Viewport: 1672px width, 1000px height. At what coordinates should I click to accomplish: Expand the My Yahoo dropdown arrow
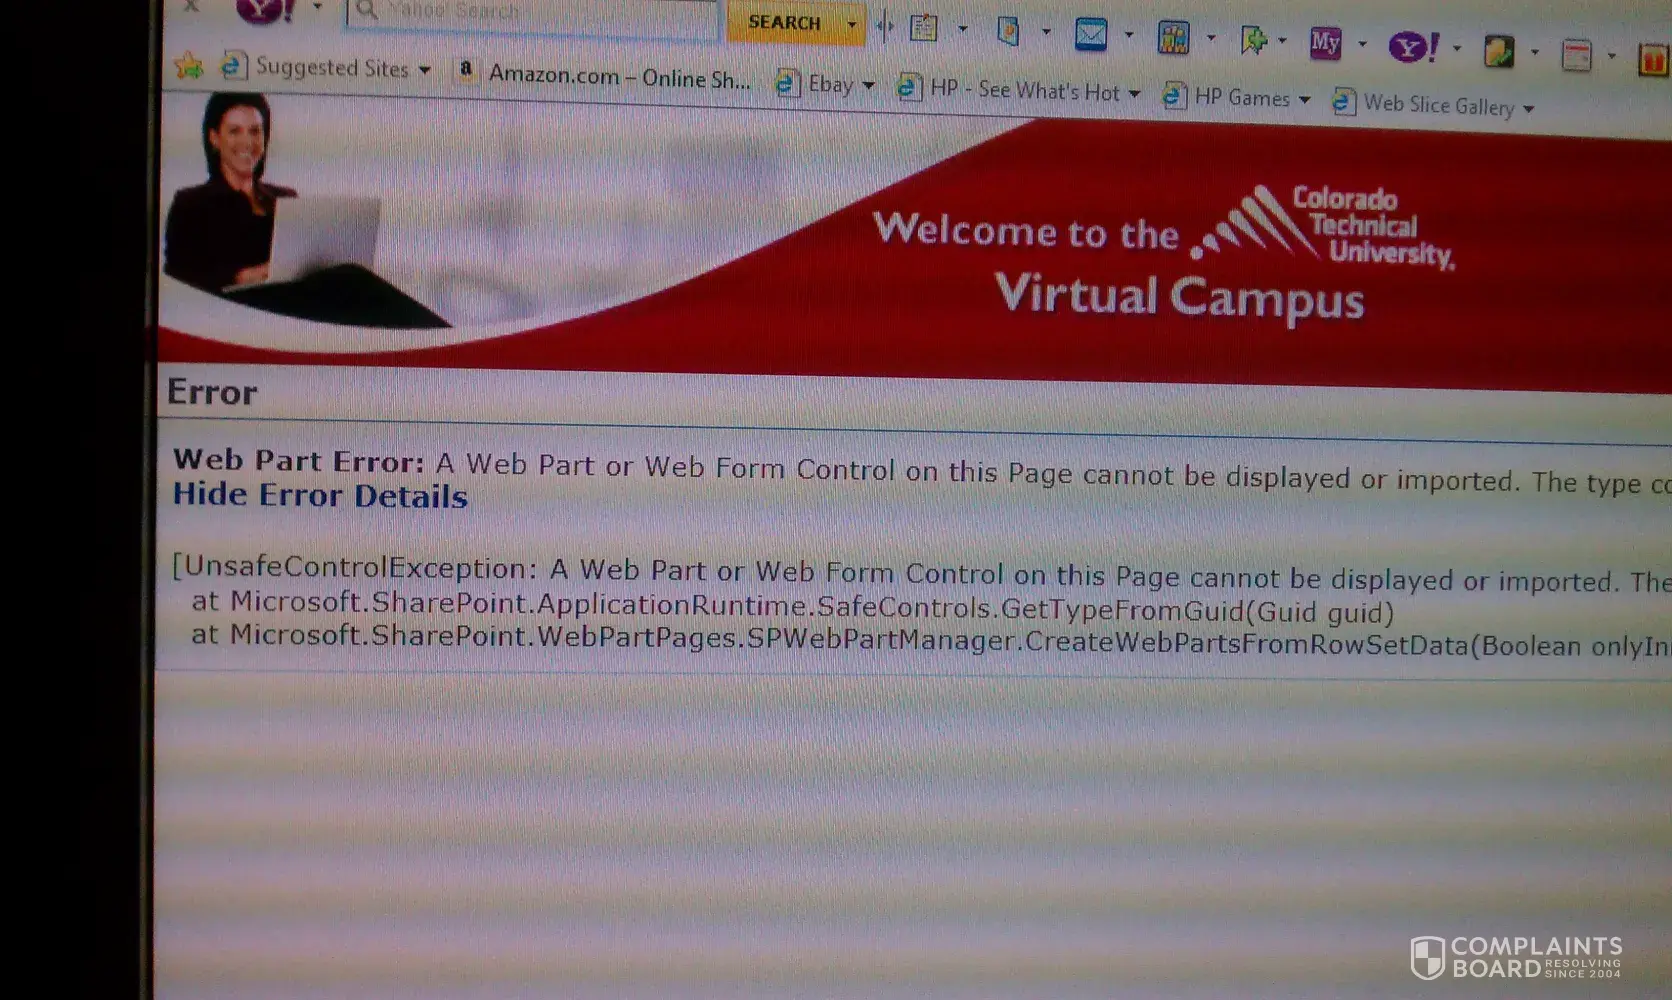tap(1362, 44)
